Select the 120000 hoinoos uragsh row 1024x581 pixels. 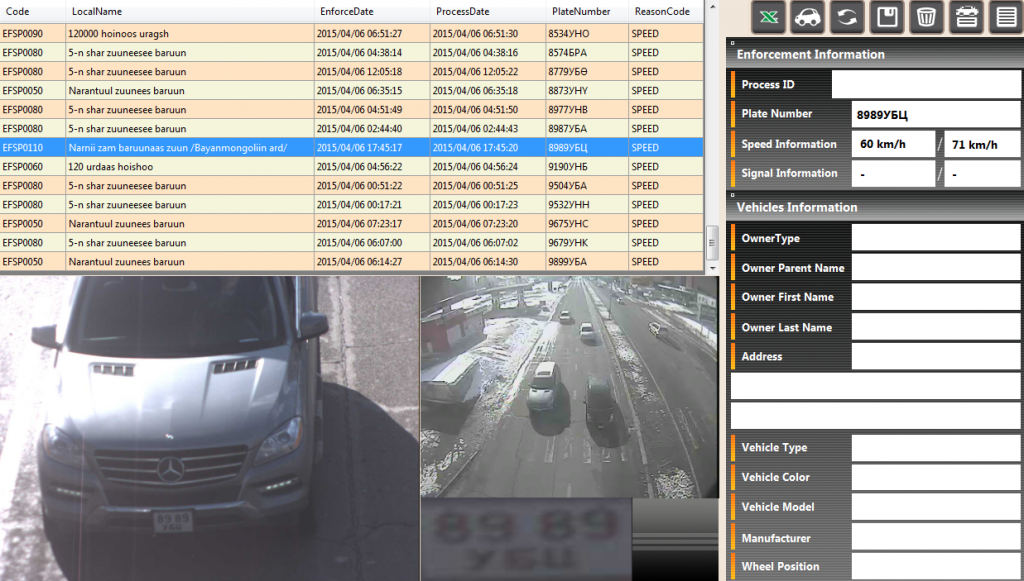coord(350,34)
